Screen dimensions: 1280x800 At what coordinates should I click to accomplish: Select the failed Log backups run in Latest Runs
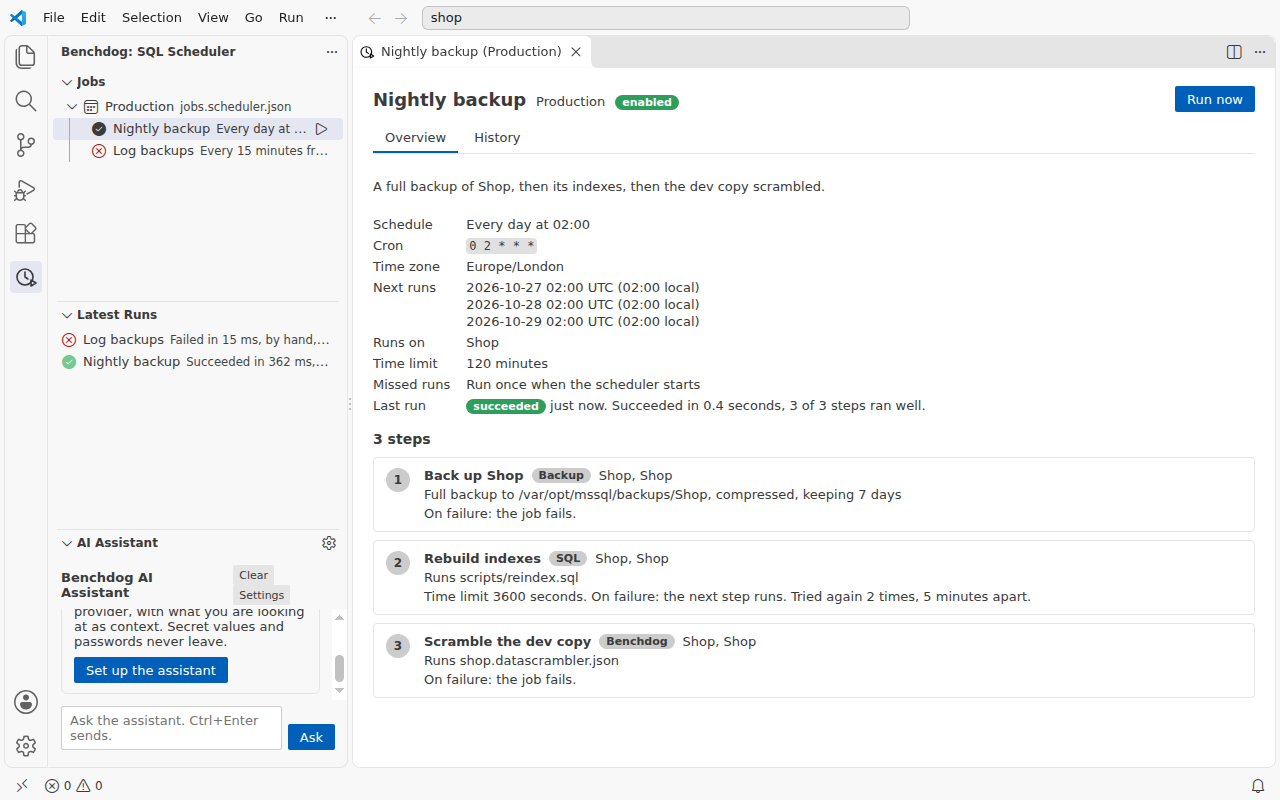click(x=198, y=340)
